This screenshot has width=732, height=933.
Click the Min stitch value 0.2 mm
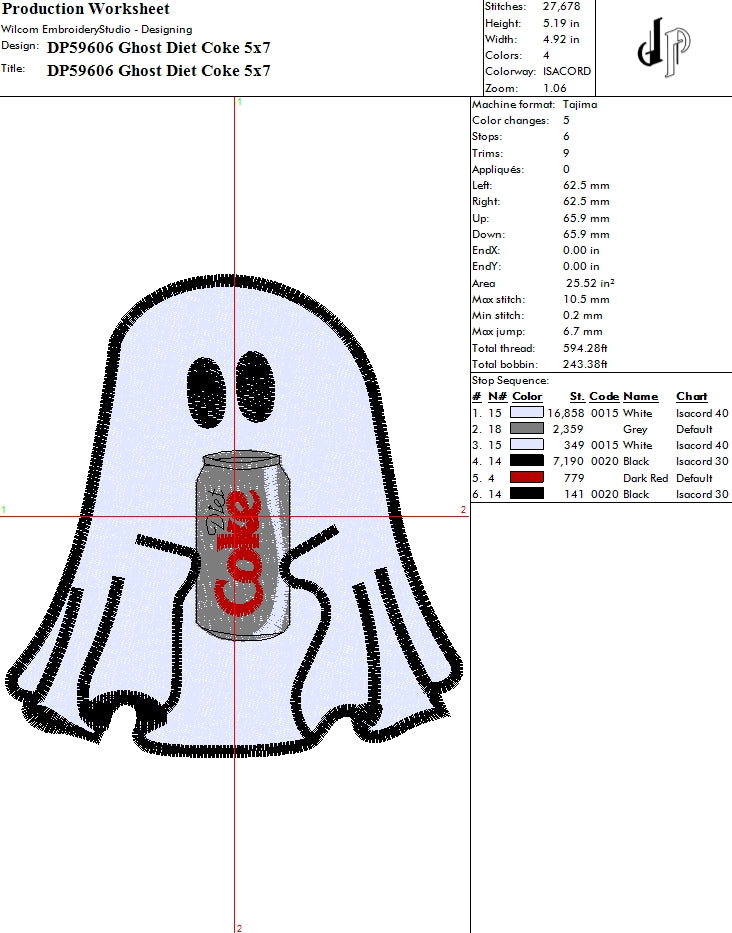(583, 315)
